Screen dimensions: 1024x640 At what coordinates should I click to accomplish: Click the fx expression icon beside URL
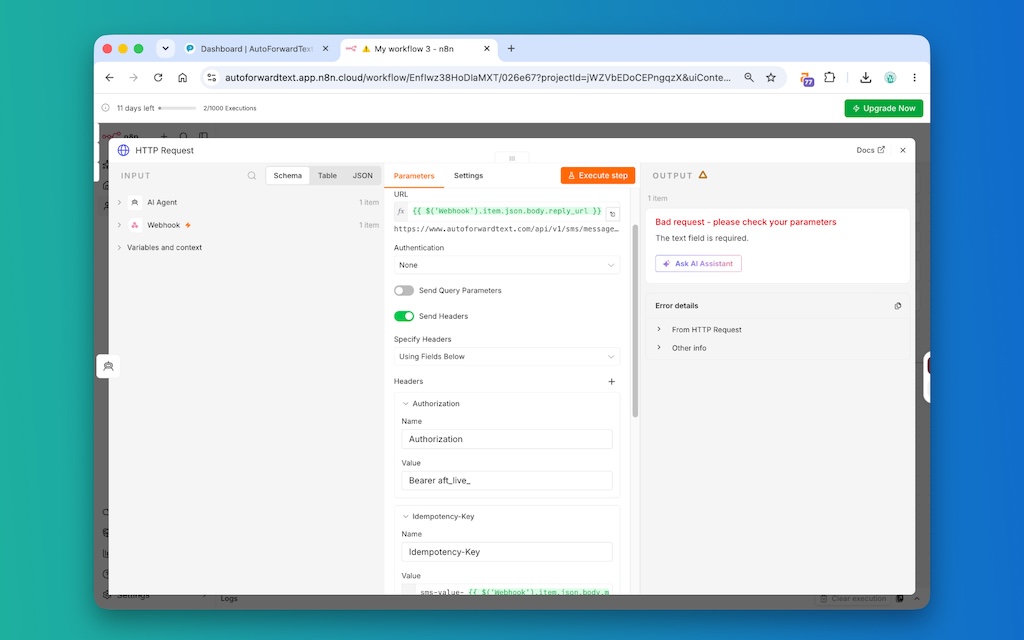pos(401,212)
